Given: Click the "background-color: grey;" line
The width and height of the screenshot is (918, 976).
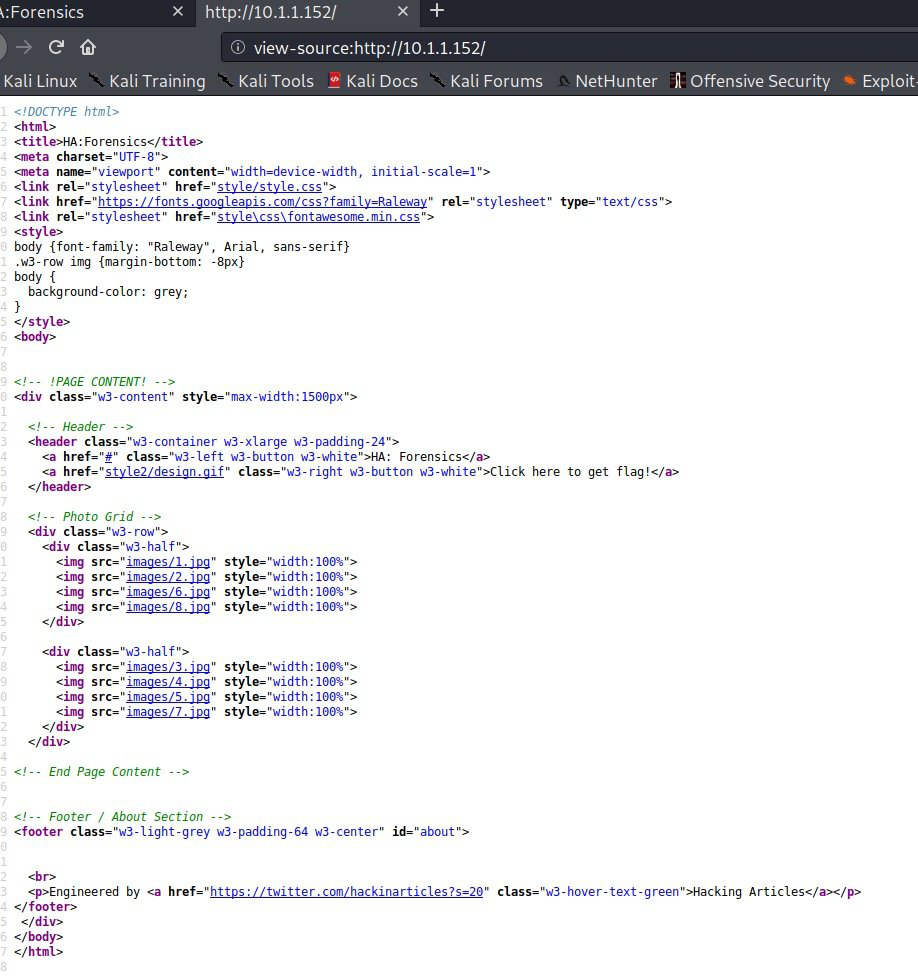Looking at the screenshot, I should (x=108, y=292).
